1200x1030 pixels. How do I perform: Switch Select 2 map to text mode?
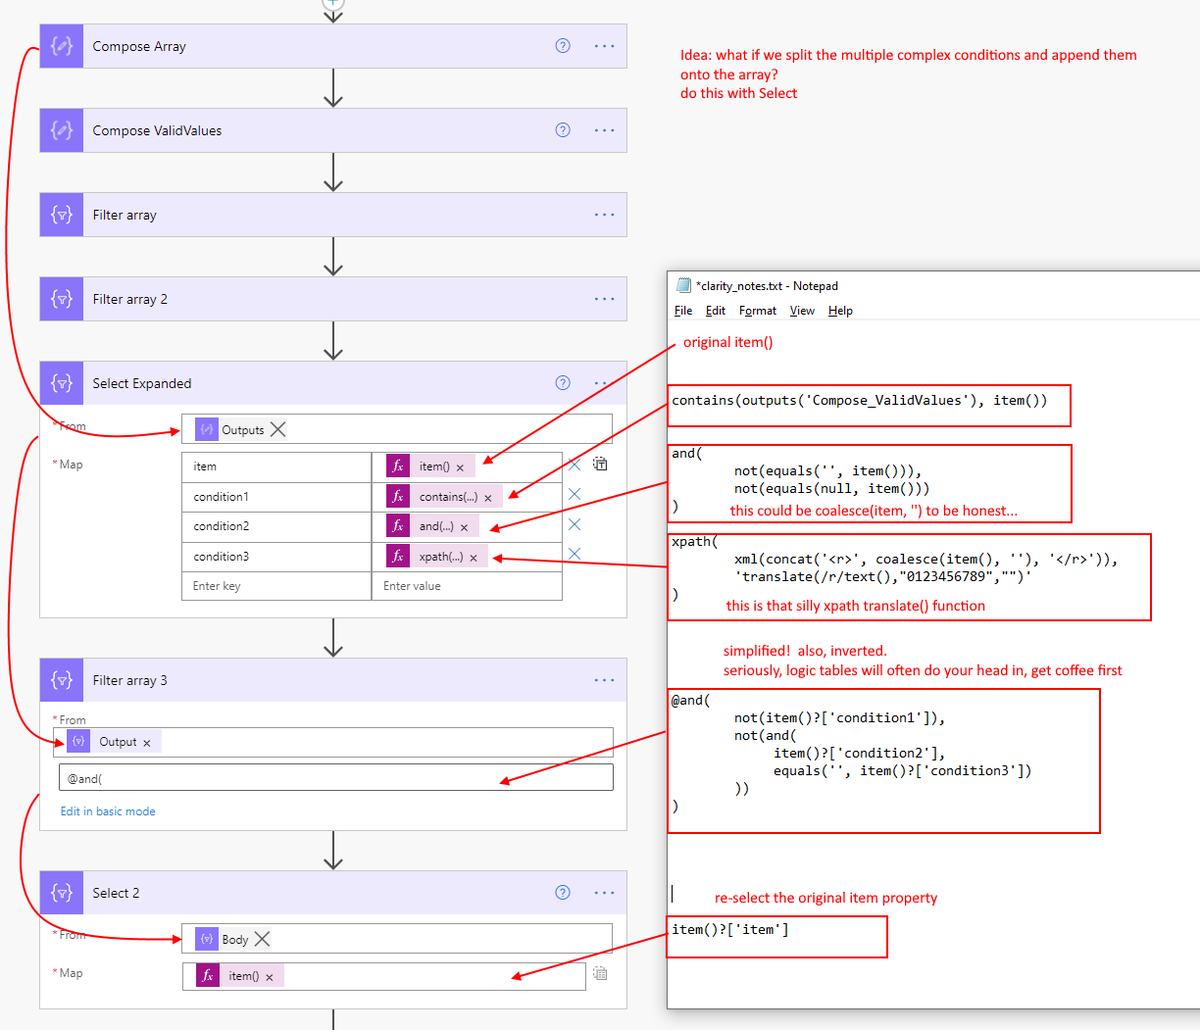pyautogui.click(x=600, y=973)
